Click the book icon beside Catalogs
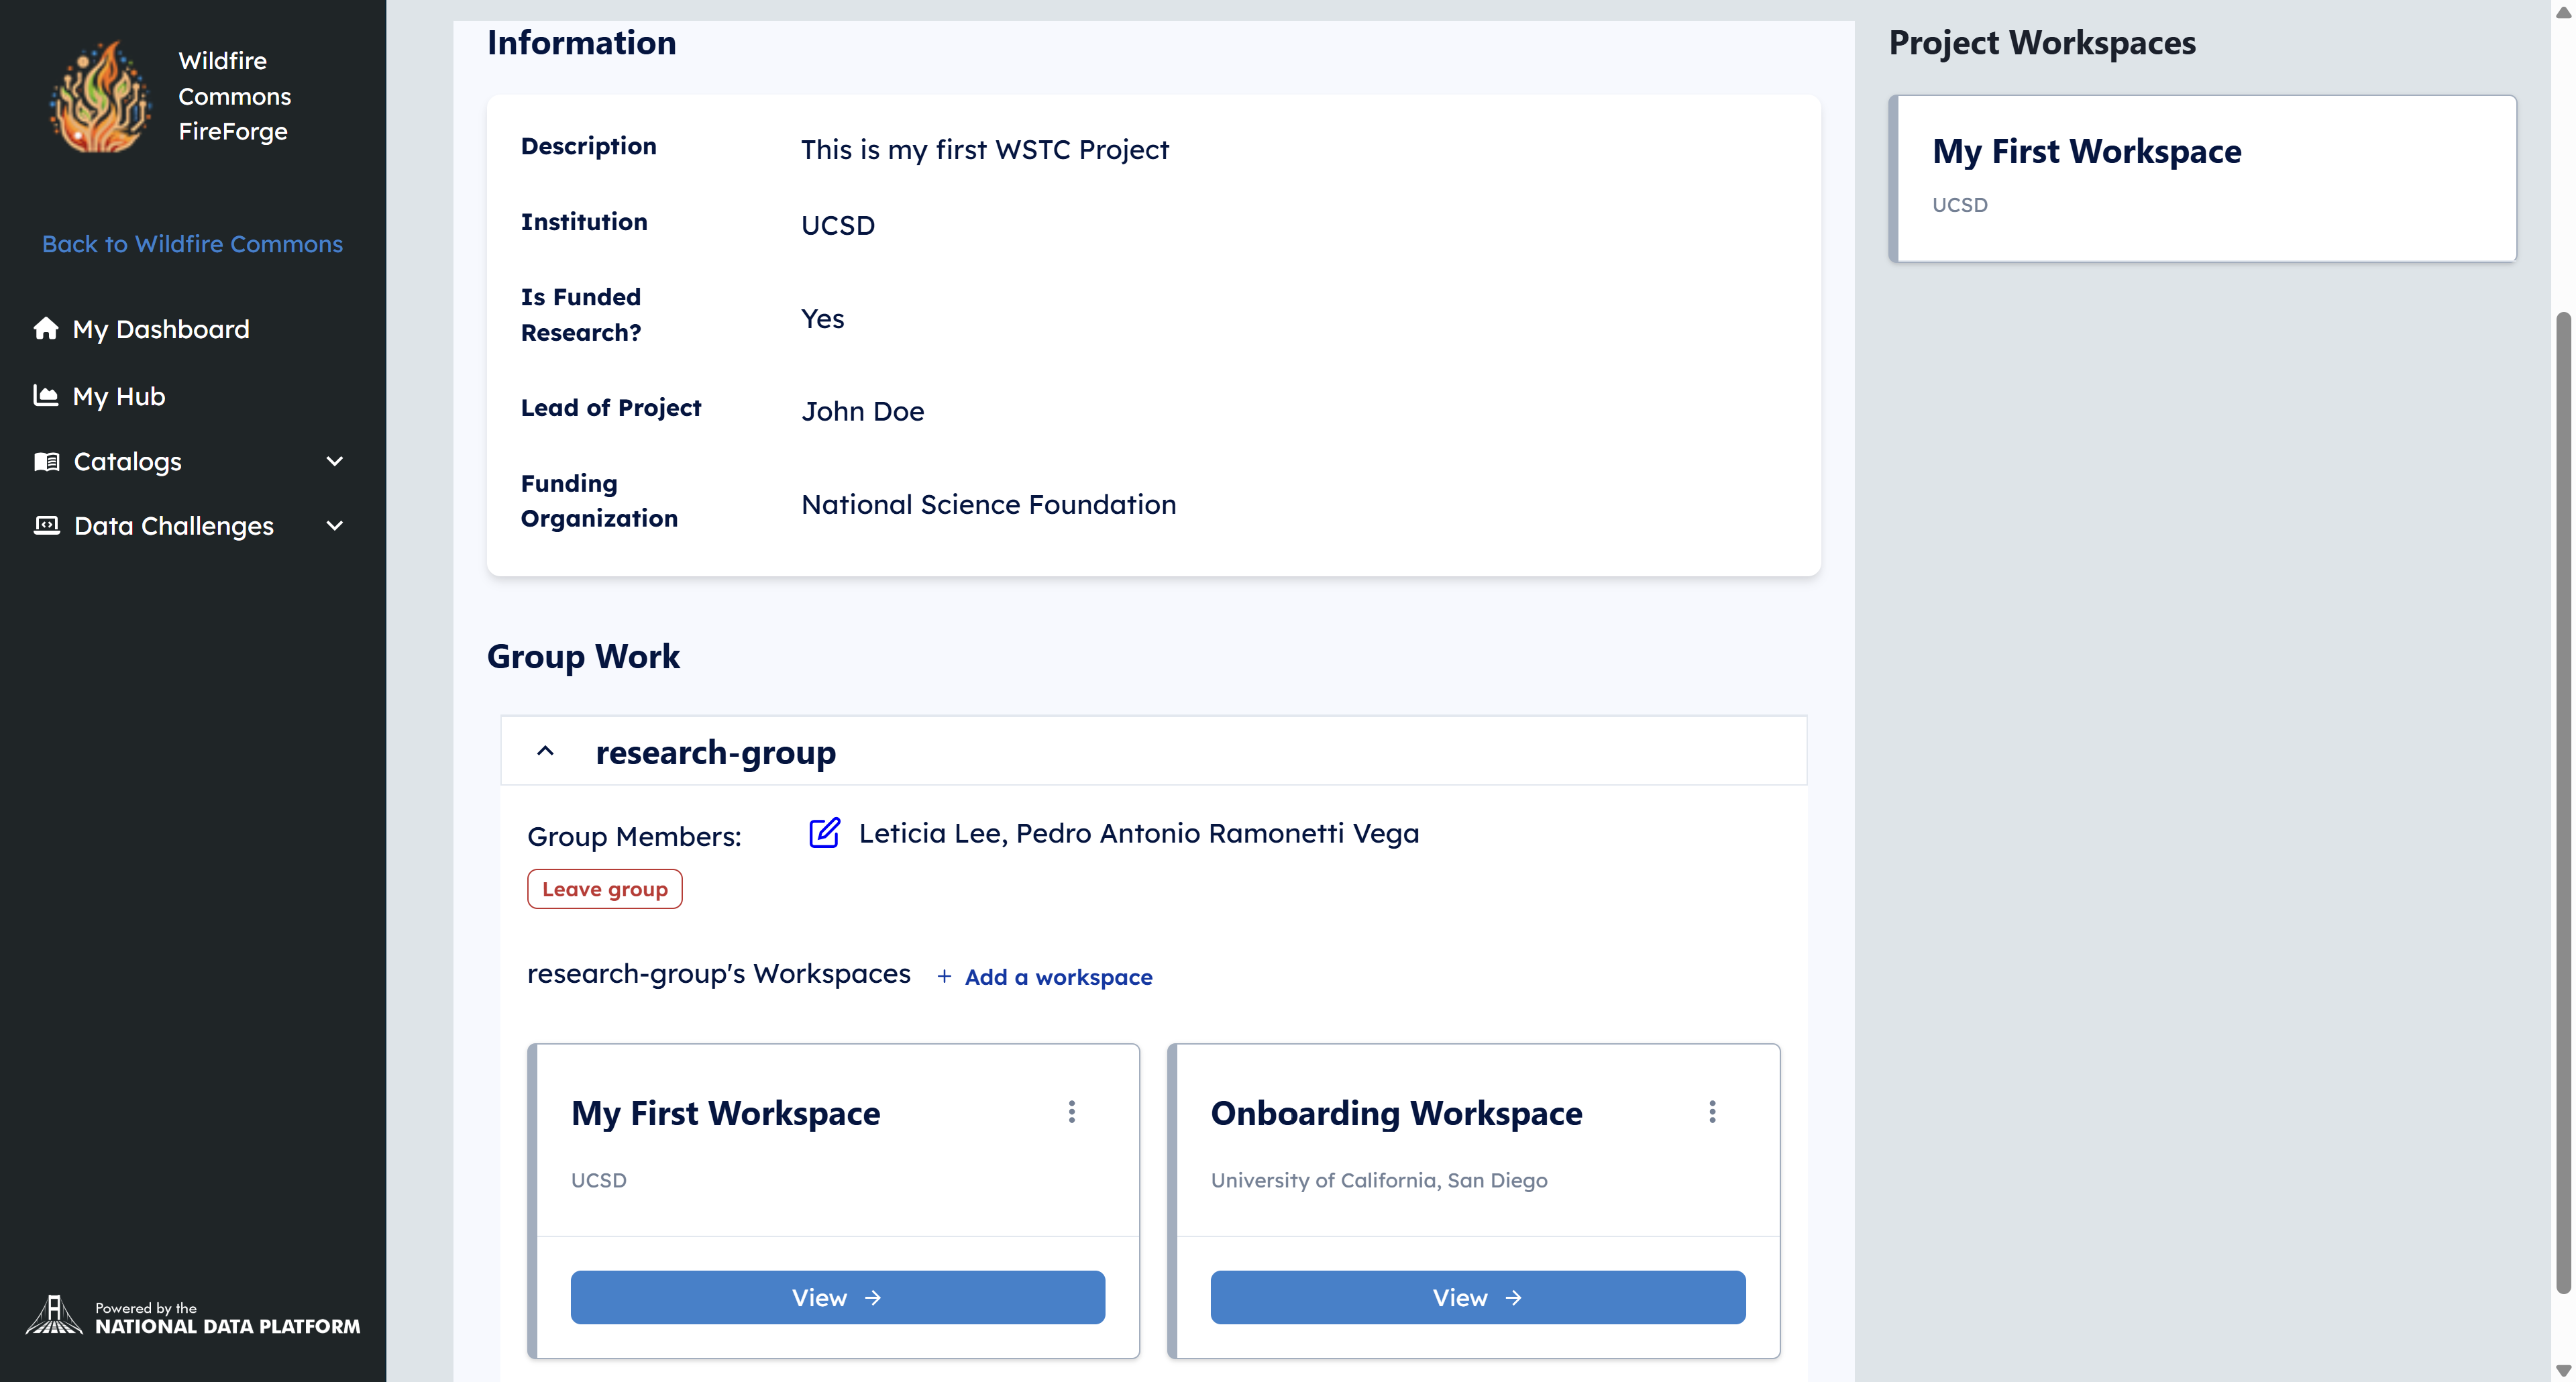Screen dimensions: 2576x1382 (46, 461)
